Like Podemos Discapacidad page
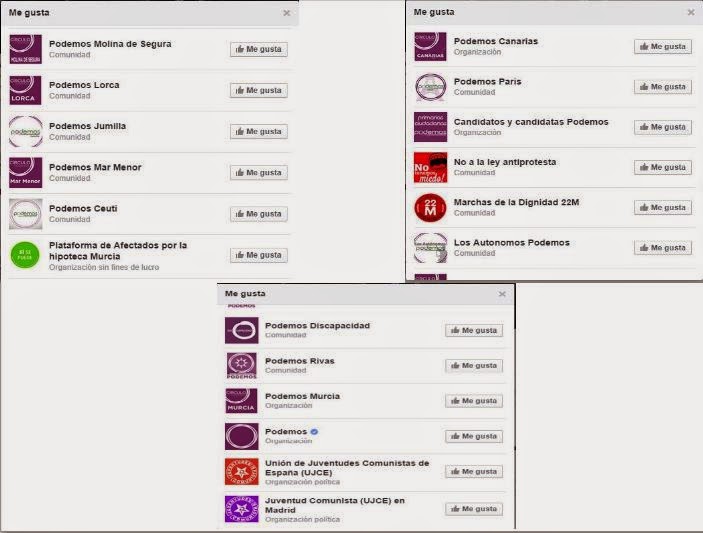The width and height of the screenshot is (703, 533). pos(474,331)
